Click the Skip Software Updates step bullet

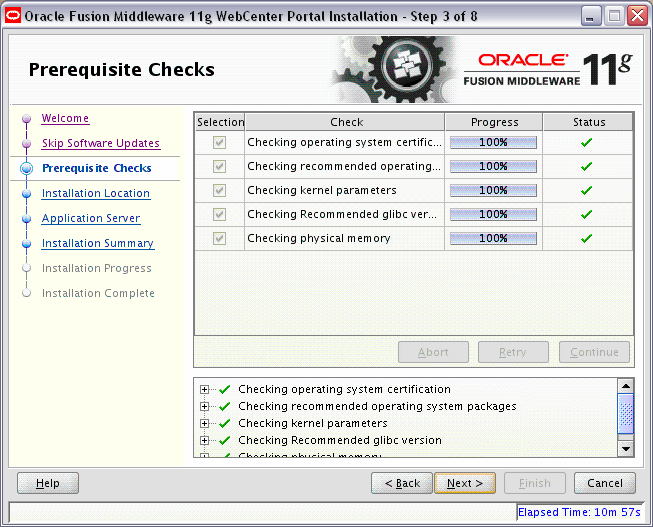27,144
